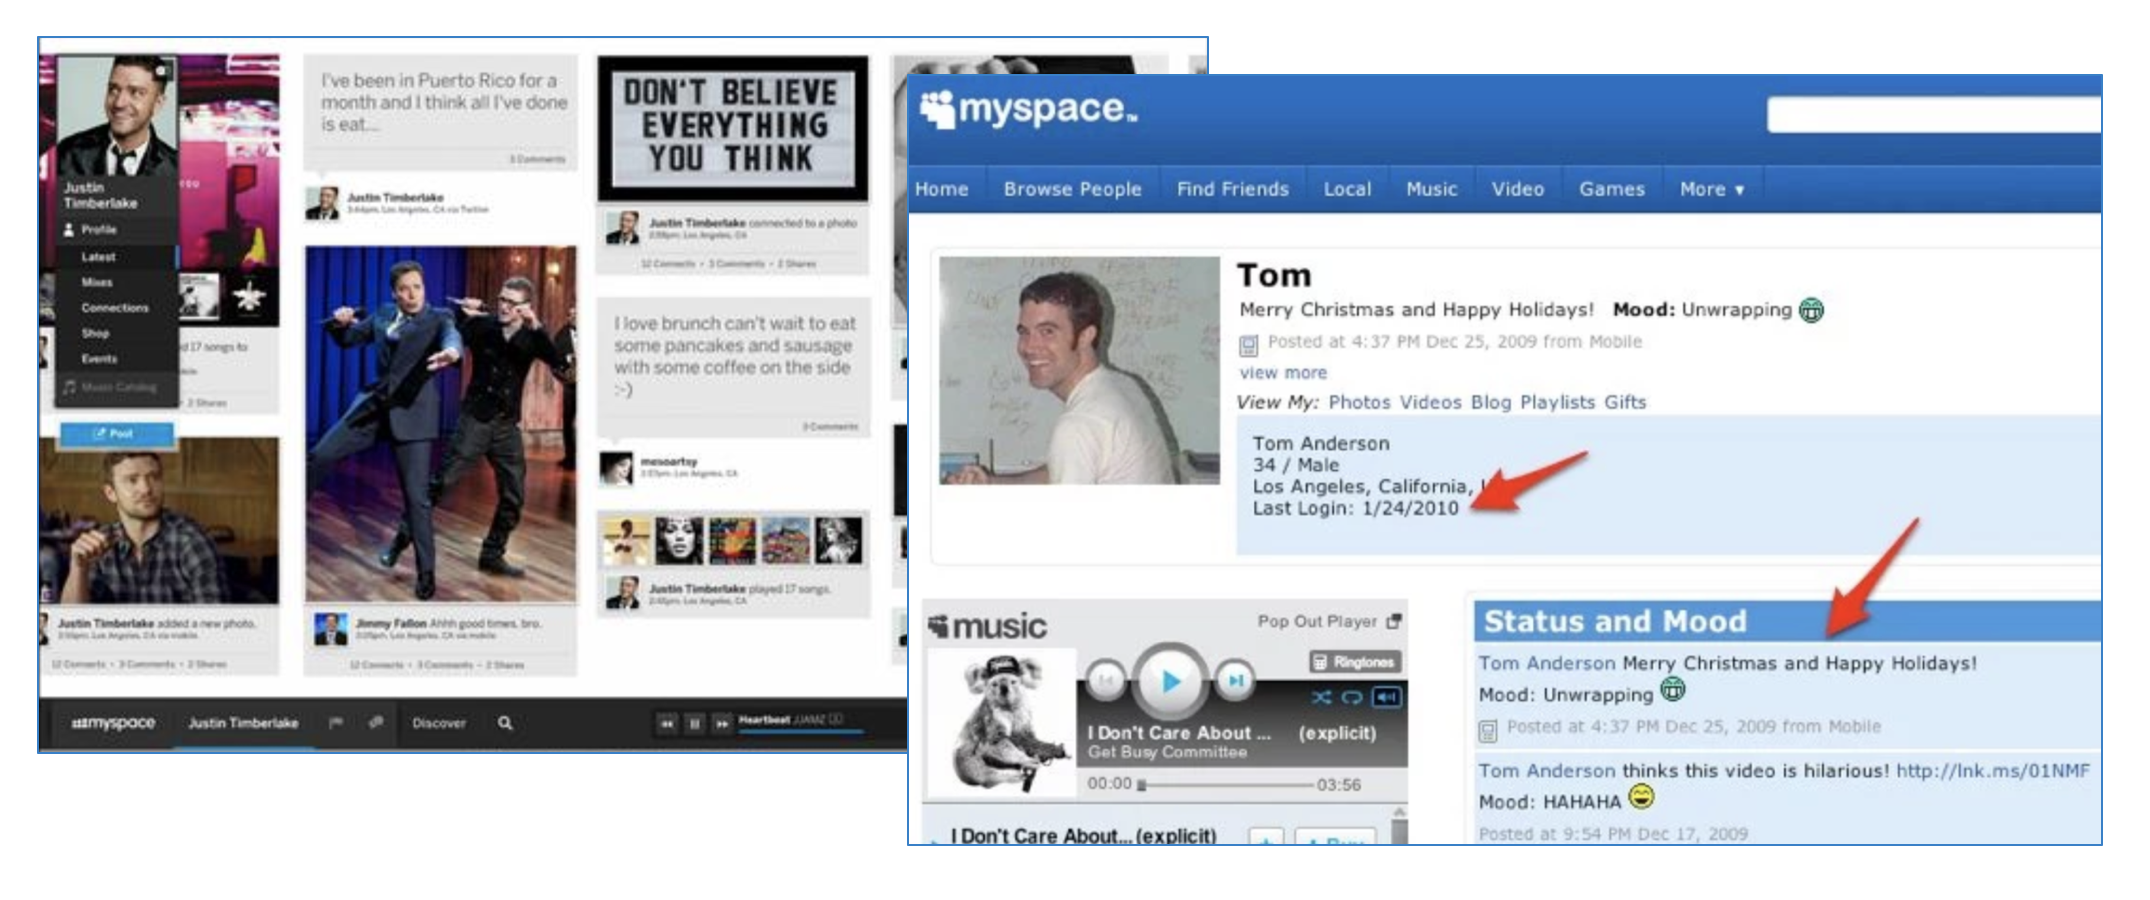The width and height of the screenshot is (2150, 900).
Task: Click the Ringtones button
Action: (1356, 662)
